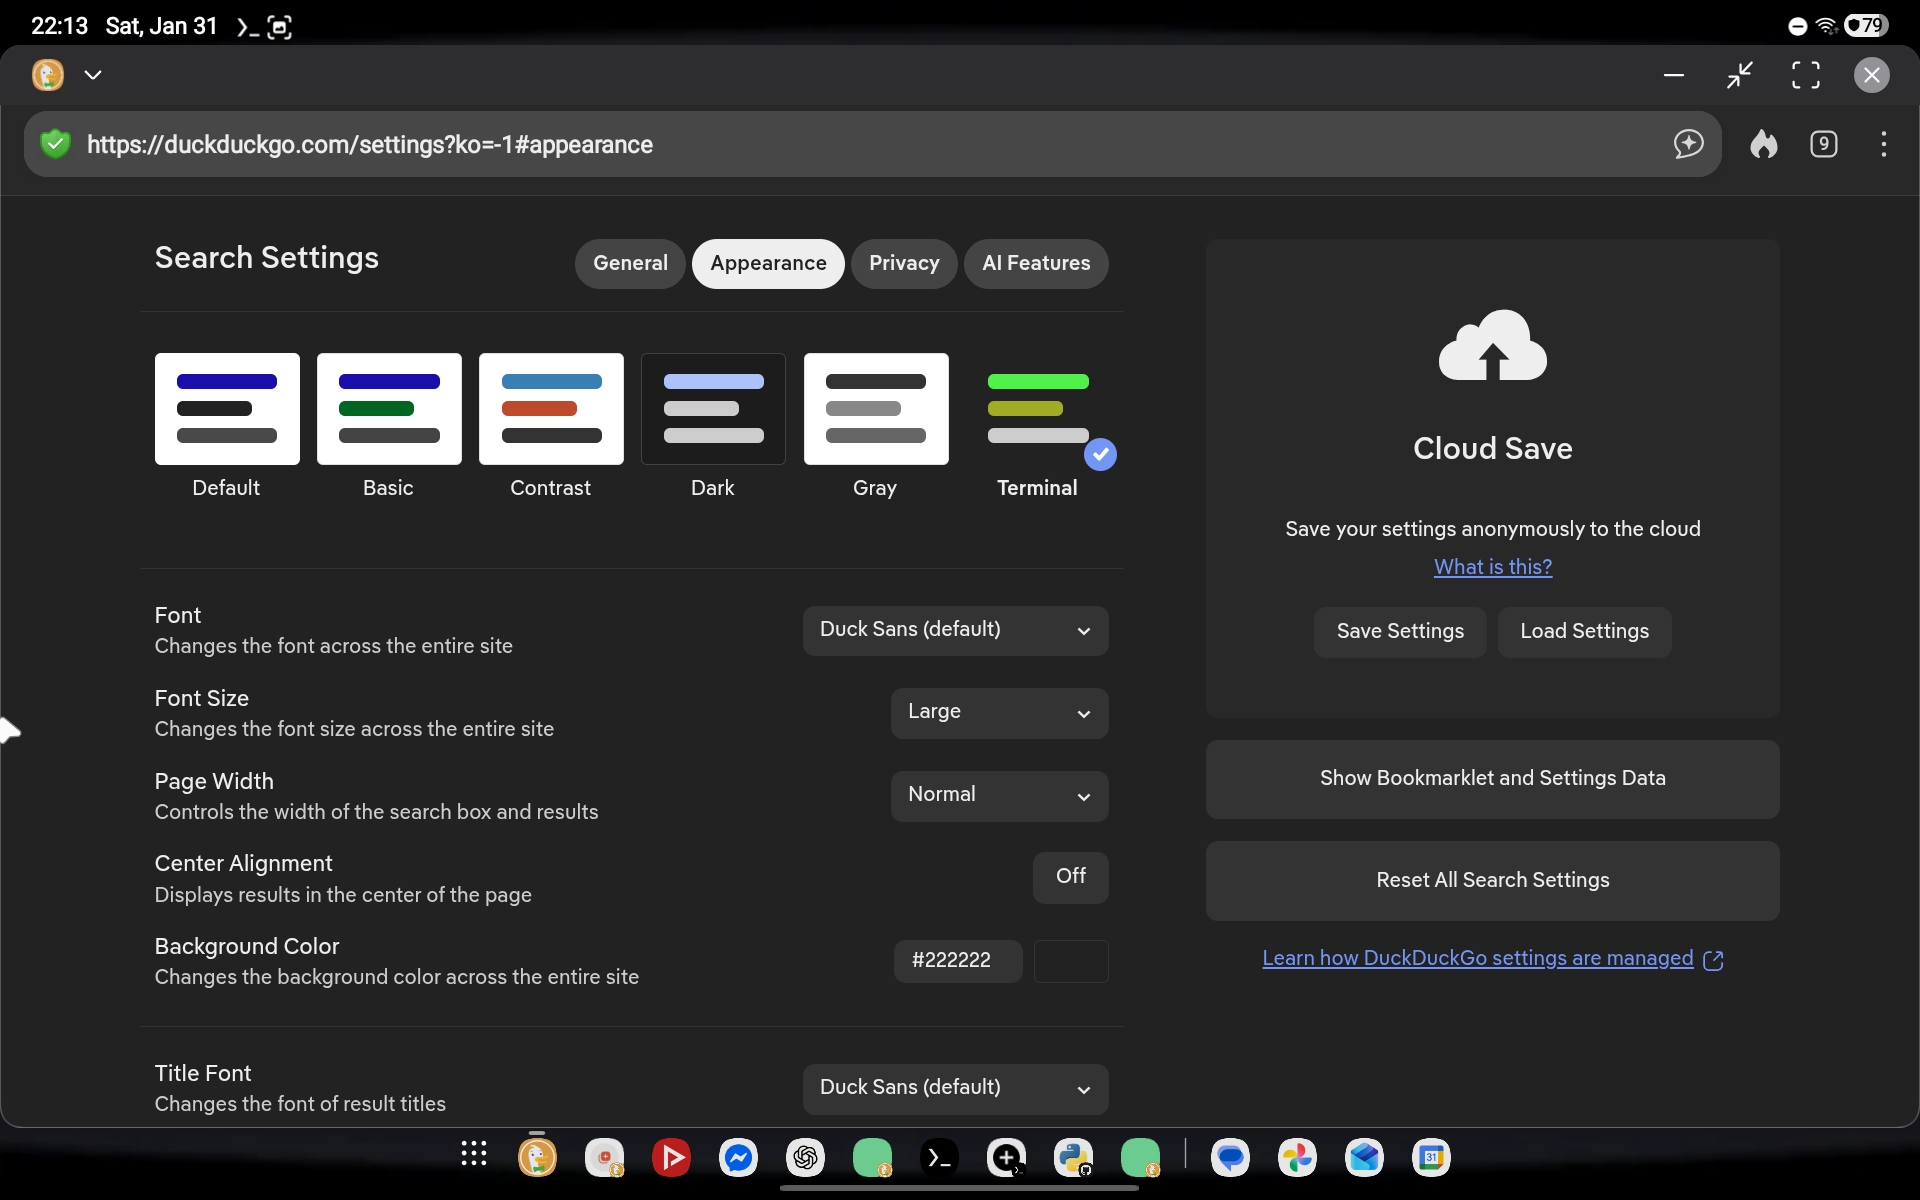Select the Dark theme
Image resolution: width=1920 pixels, height=1200 pixels.
click(x=712, y=409)
